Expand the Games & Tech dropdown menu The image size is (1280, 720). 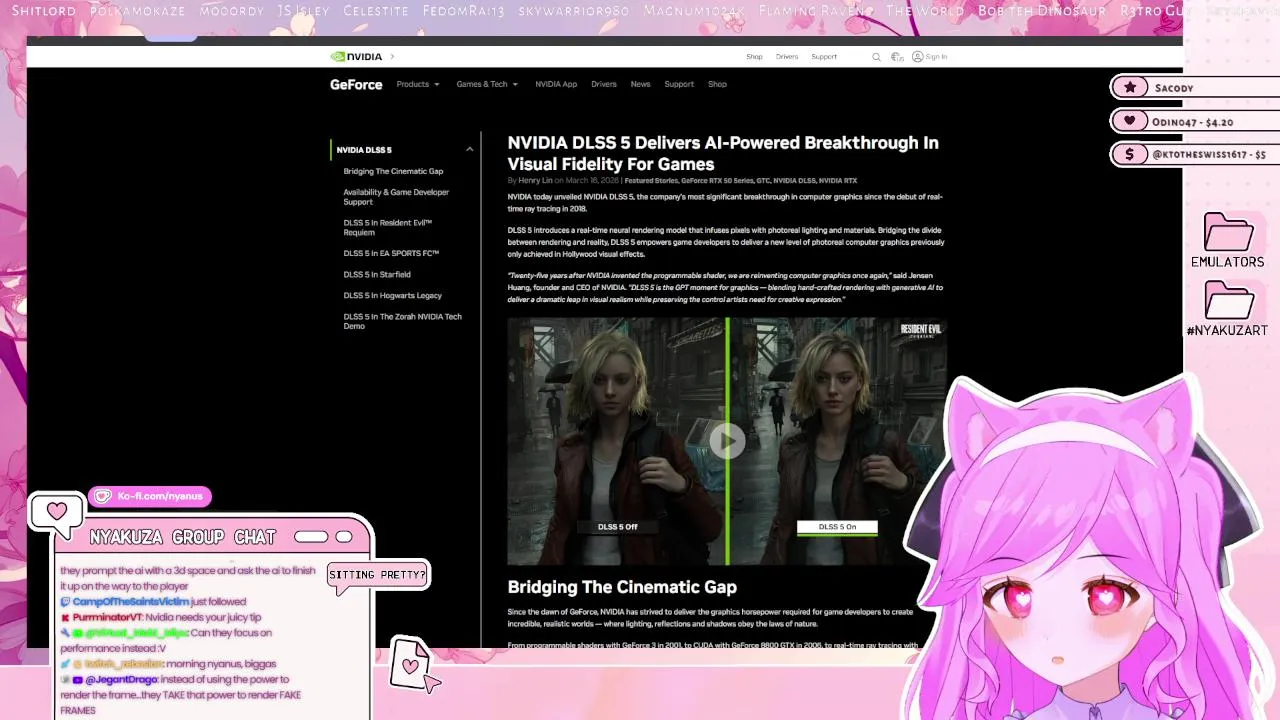pos(487,84)
